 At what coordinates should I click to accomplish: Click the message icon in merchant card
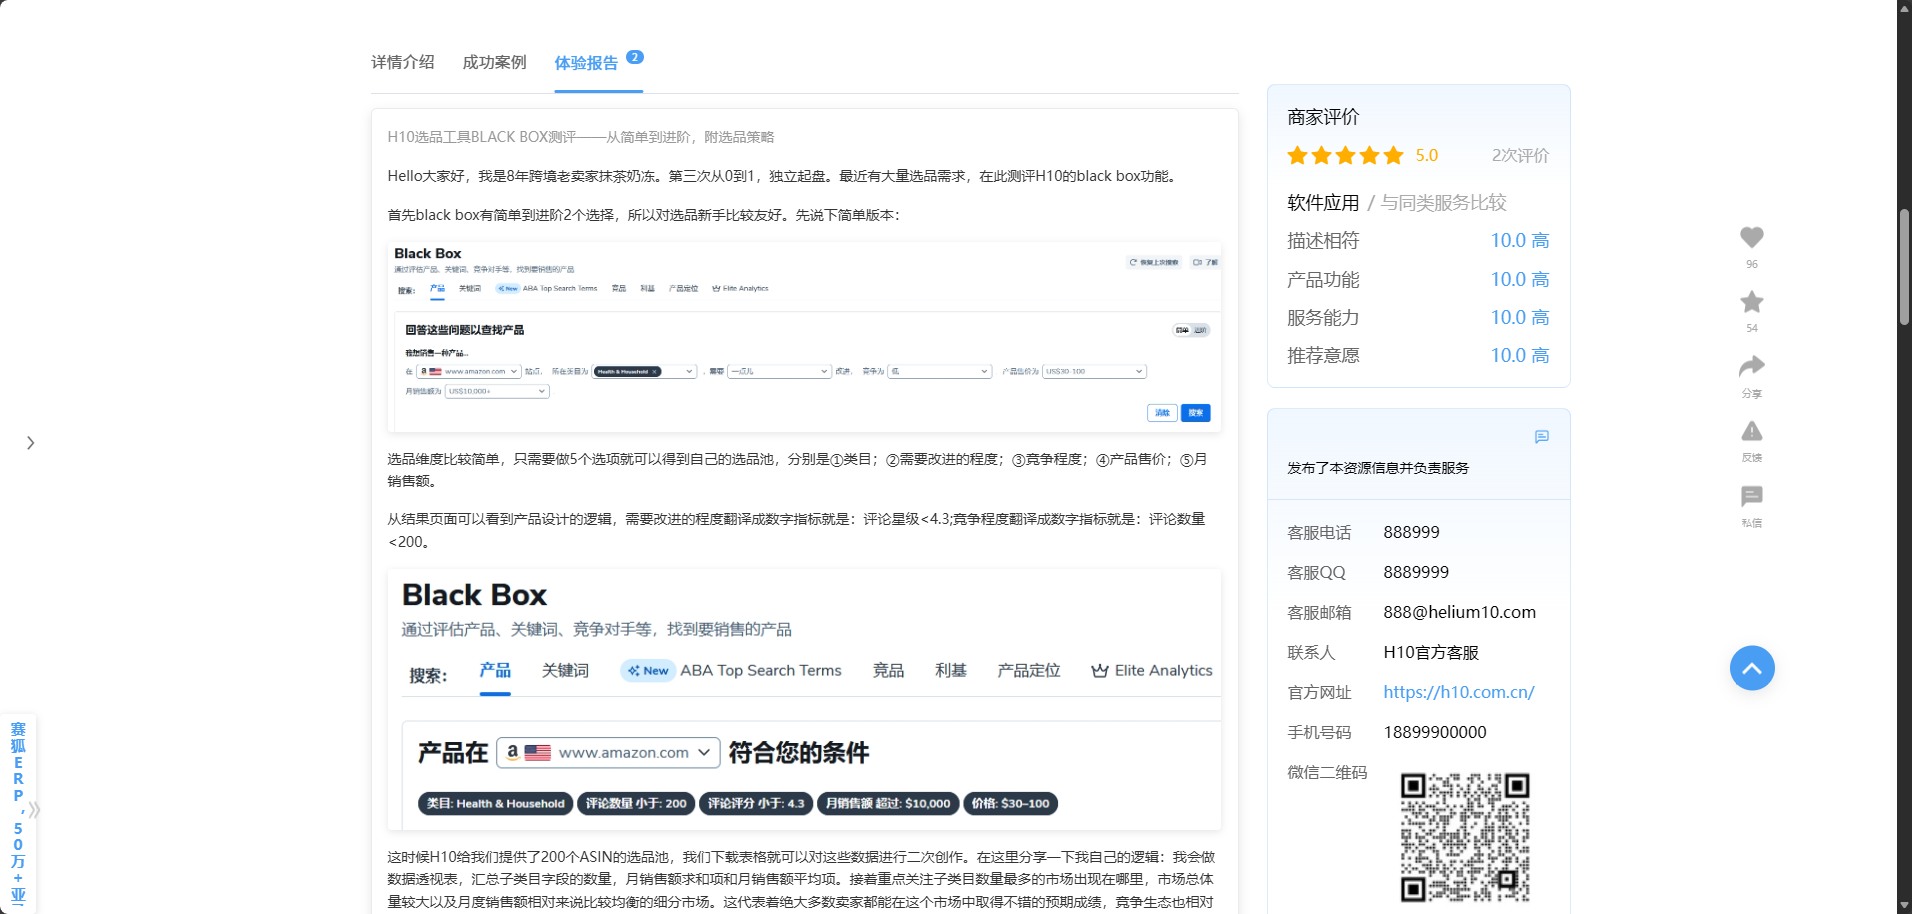pos(1541,437)
